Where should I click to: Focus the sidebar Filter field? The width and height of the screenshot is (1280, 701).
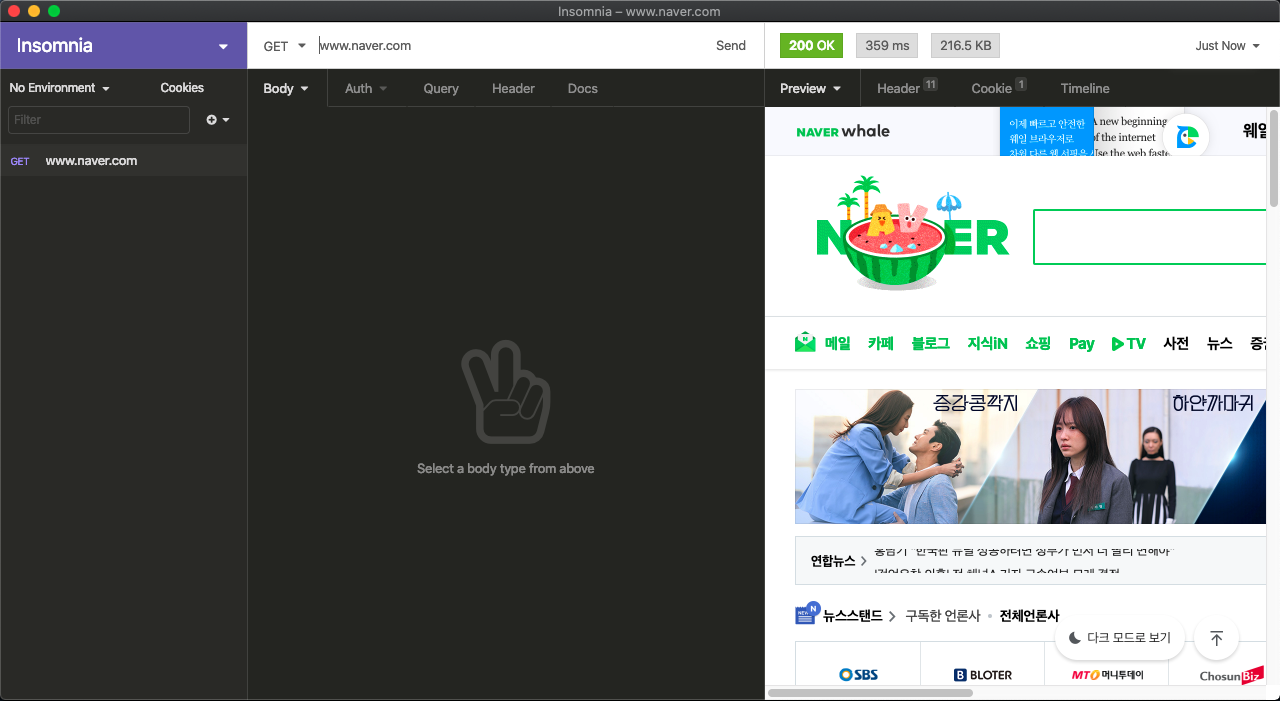[x=98, y=120]
